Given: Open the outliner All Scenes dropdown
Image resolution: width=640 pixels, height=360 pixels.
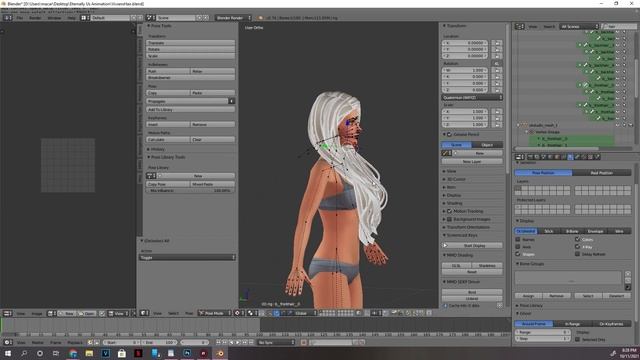Looking at the screenshot, I should (579, 27).
